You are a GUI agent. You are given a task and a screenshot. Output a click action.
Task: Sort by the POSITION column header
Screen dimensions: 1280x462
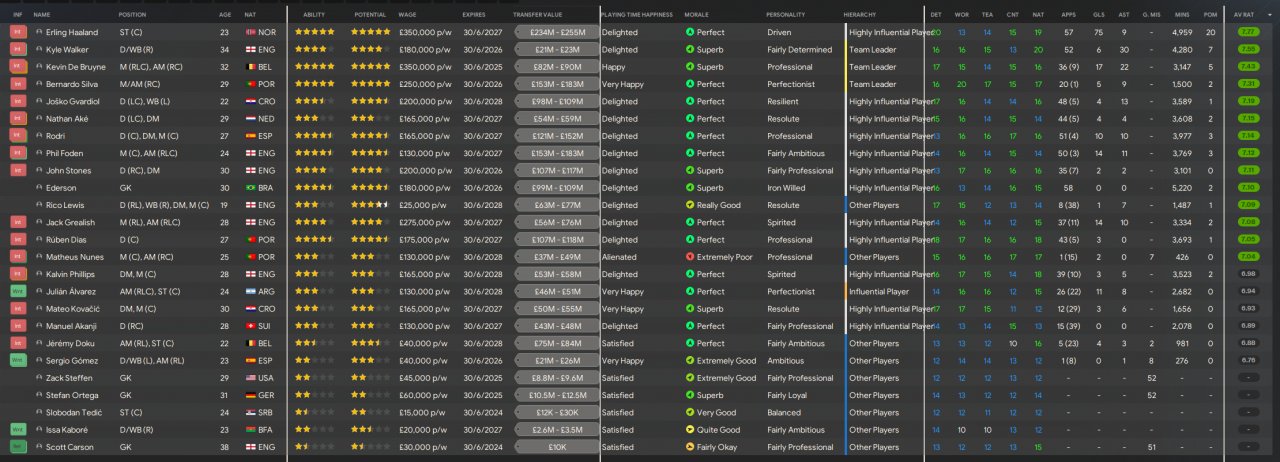tap(132, 15)
